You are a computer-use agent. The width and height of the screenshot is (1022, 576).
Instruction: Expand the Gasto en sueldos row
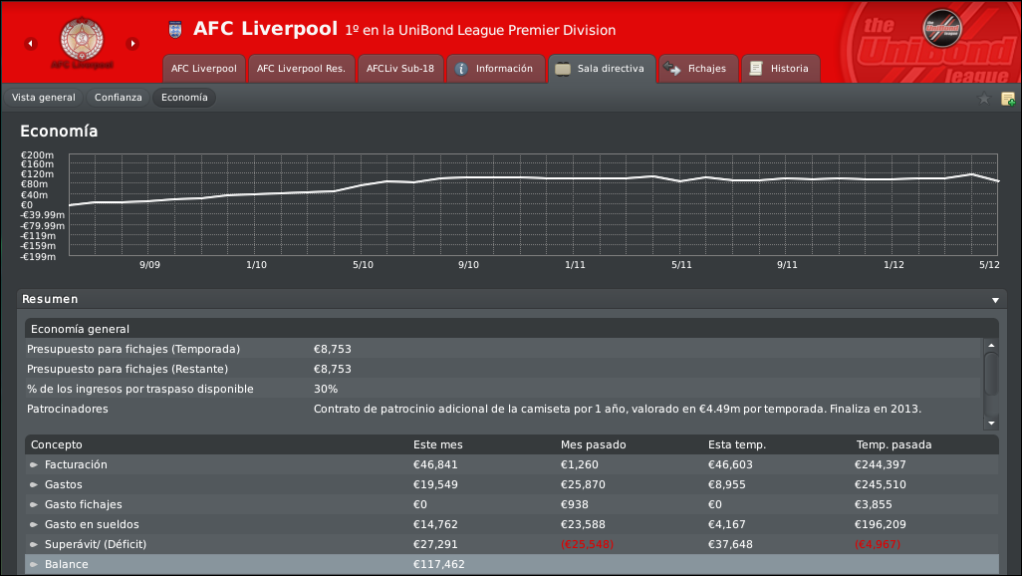point(34,525)
